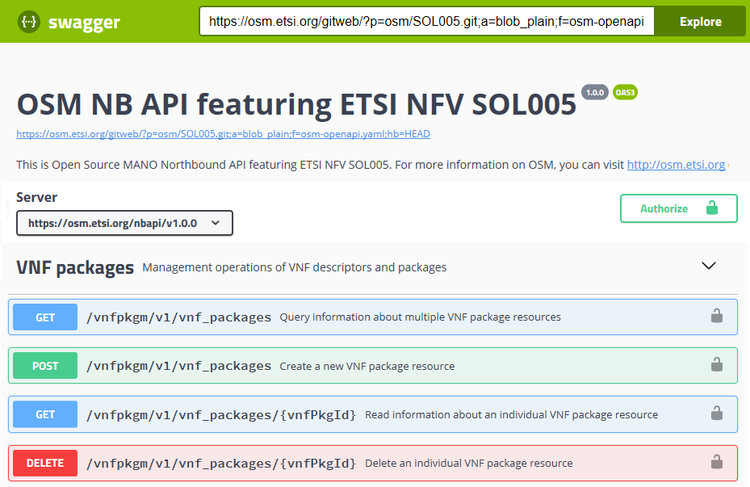
Task: Expand the DELETE vnf_packages/{vnfPkgId} operation
Action: click(x=220, y=463)
